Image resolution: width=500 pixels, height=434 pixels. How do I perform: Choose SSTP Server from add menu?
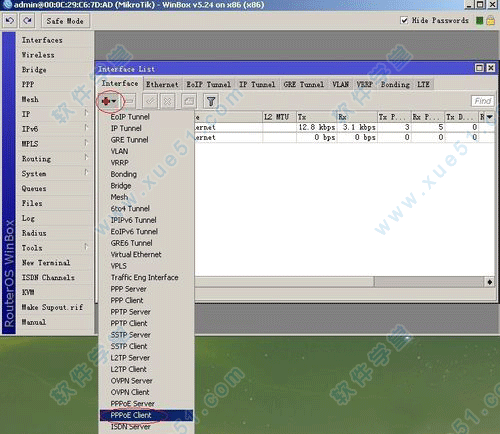pos(146,335)
